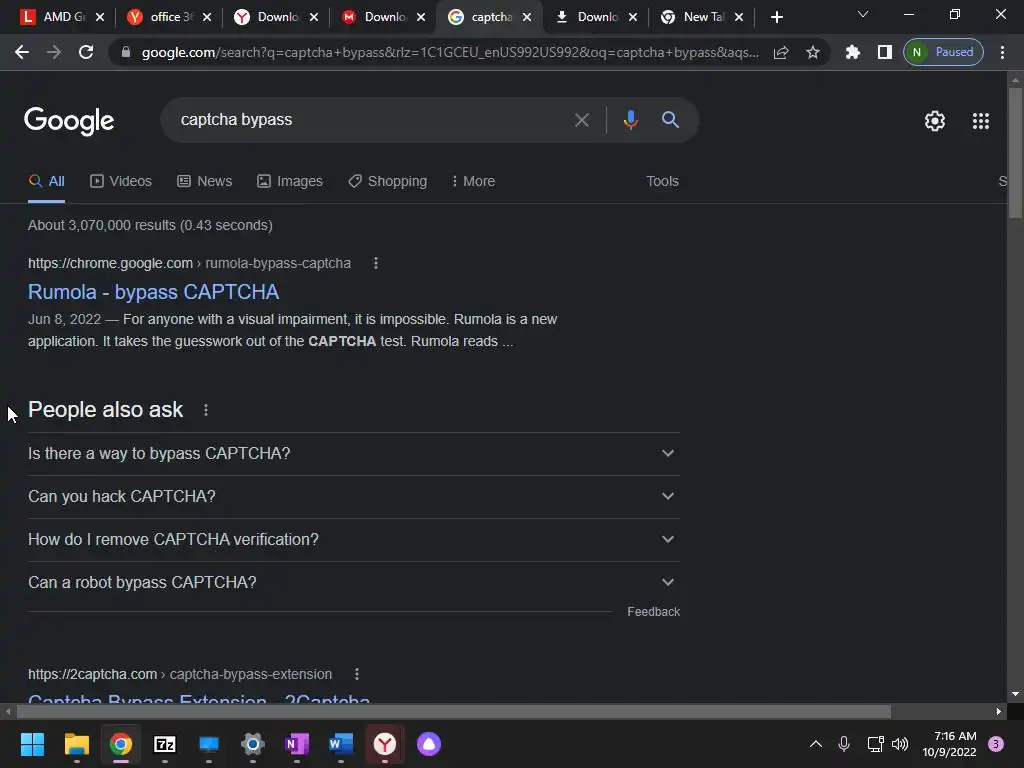This screenshot has width=1024, height=768.
Task: Open Word from taskbar
Action: (x=341, y=744)
